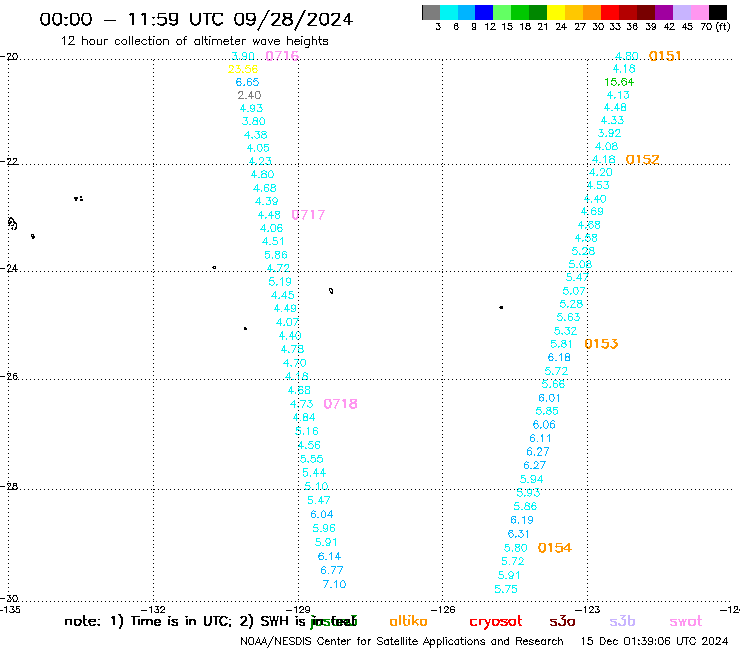Click altika track label 0151
This screenshot has width=740, height=650.
(665, 56)
